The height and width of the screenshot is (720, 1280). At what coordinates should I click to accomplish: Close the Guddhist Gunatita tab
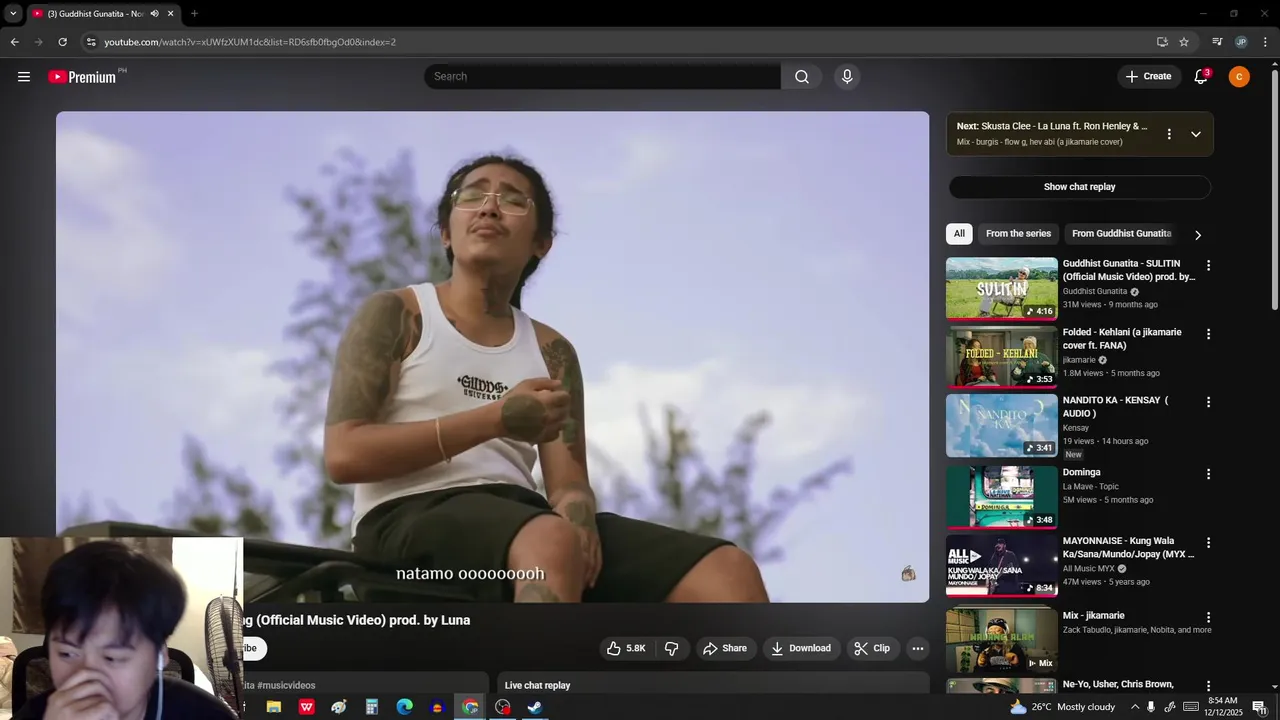coord(170,14)
